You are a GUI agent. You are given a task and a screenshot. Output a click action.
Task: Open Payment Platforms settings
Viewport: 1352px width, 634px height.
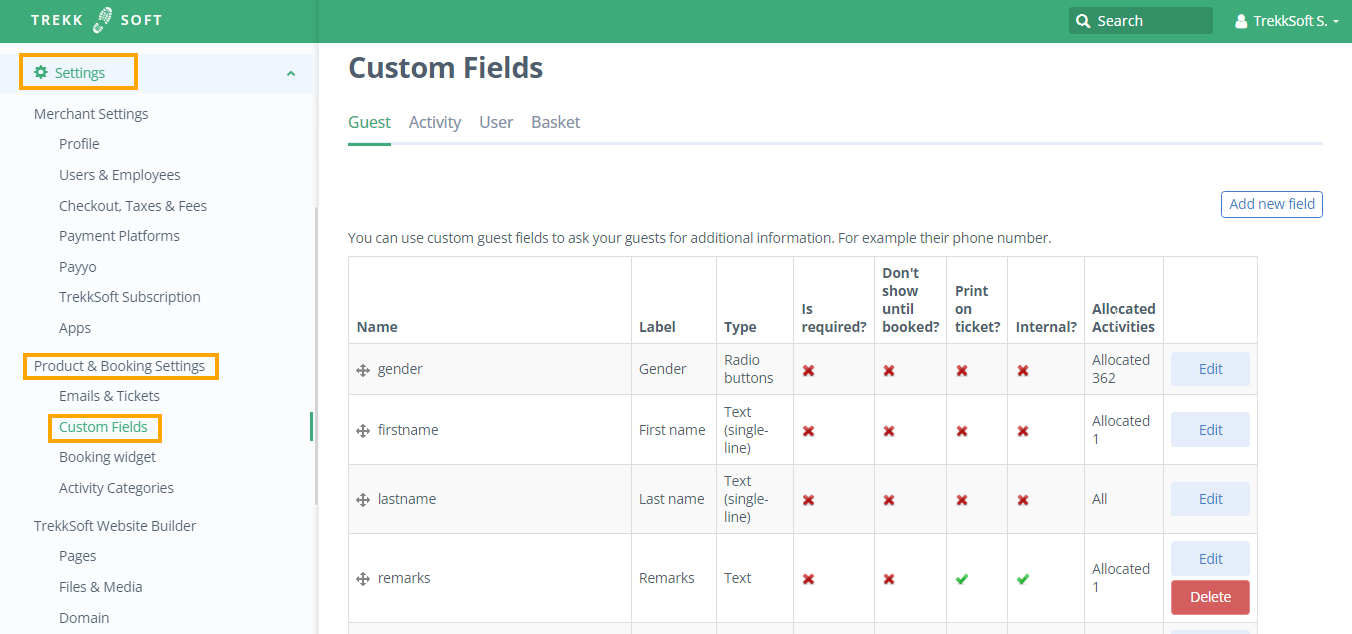pyautogui.click(x=119, y=236)
